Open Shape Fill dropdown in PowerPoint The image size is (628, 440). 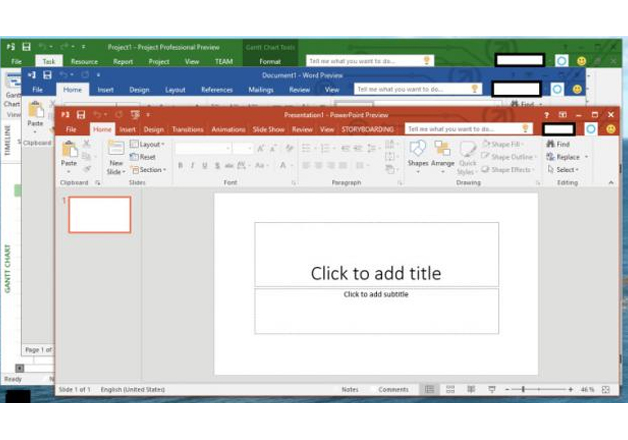point(503,144)
